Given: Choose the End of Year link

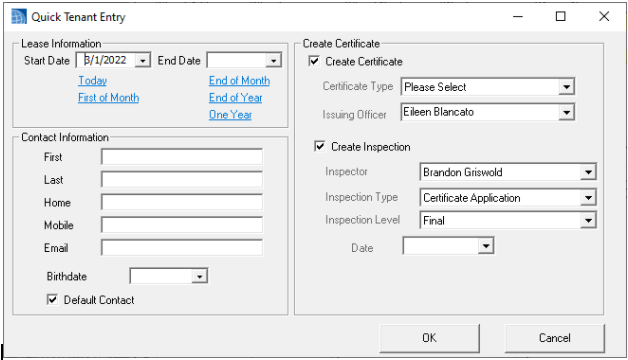Looking at the screenshot, I should (x=236, y=98).
